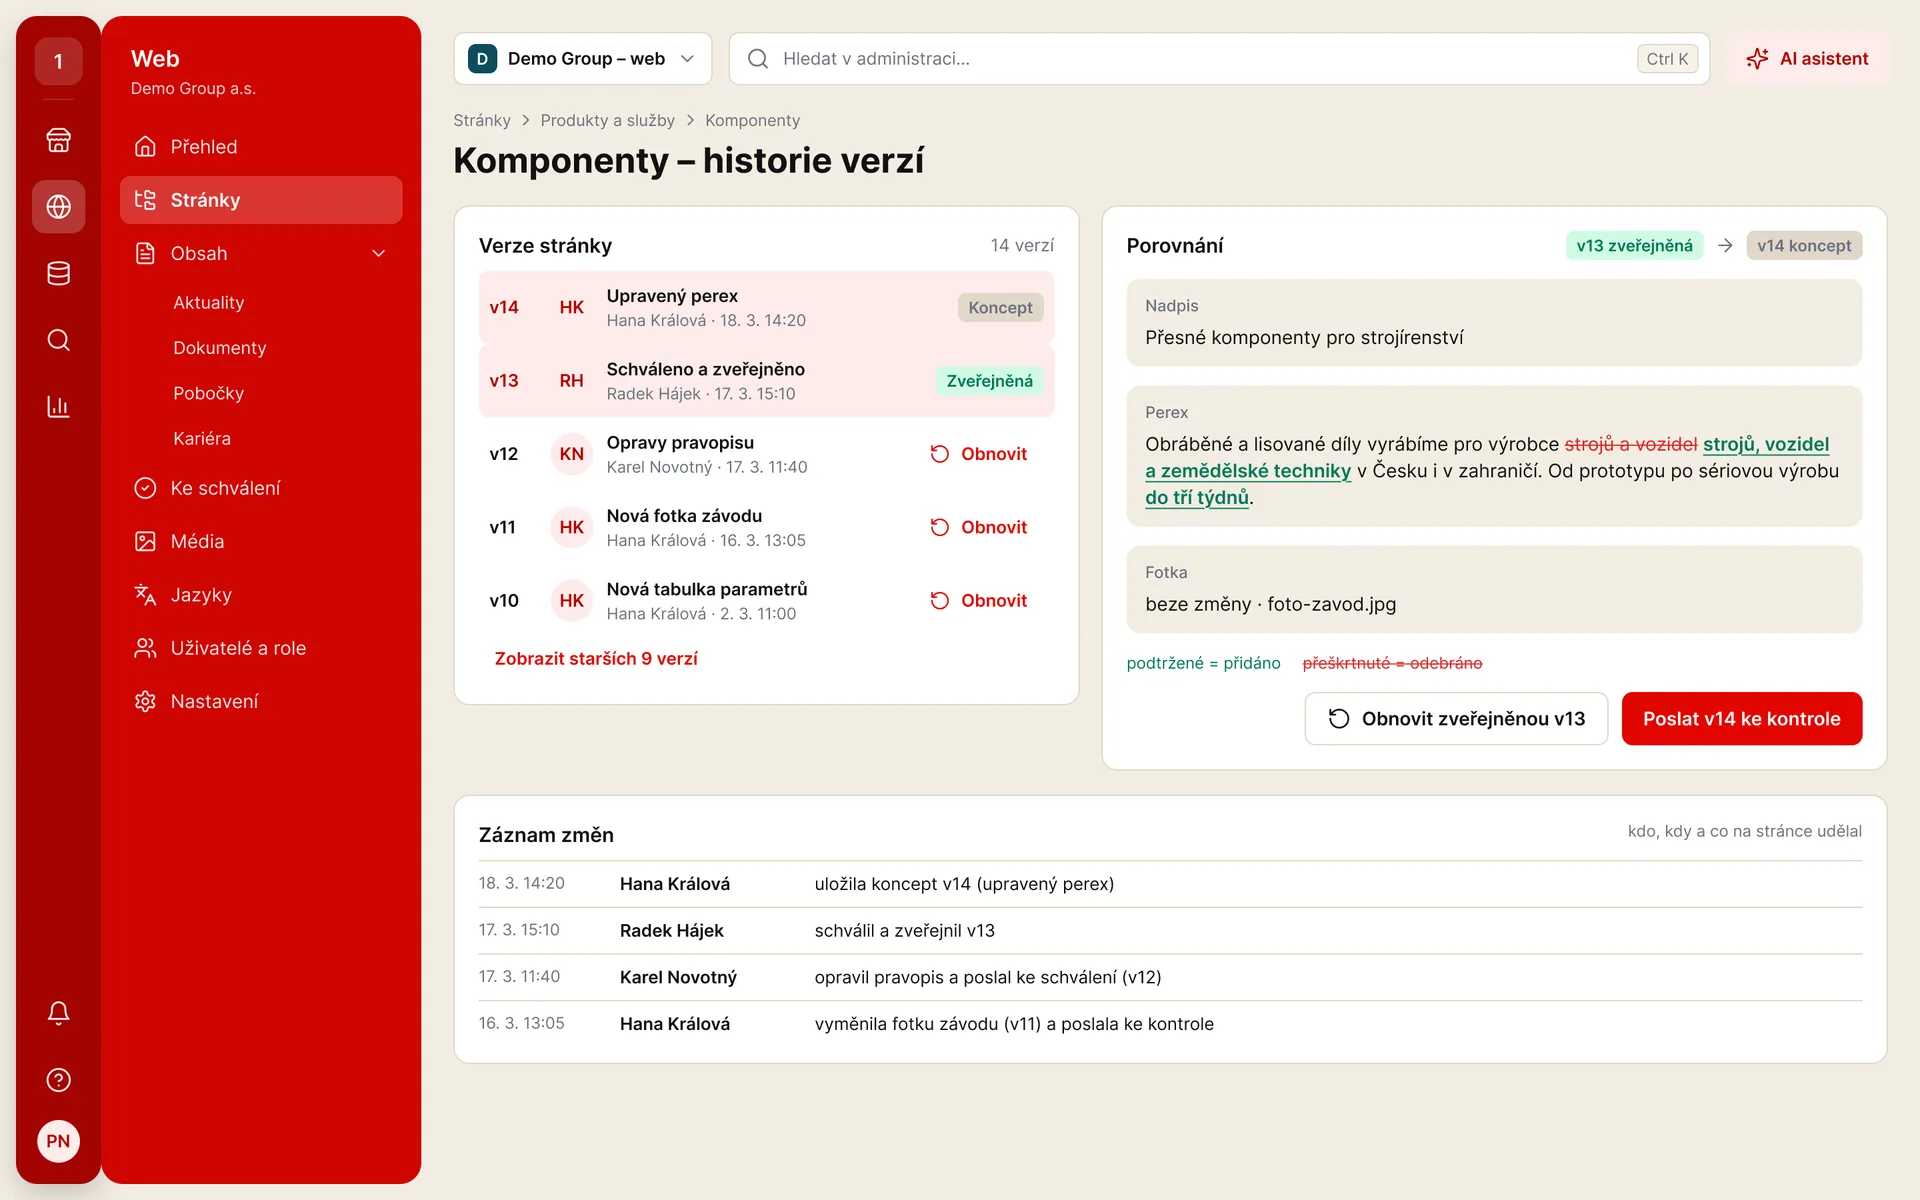This screenshot has height=1200, width=1920.
Task: Open the help question mark icon
Action: [58, 1080]
